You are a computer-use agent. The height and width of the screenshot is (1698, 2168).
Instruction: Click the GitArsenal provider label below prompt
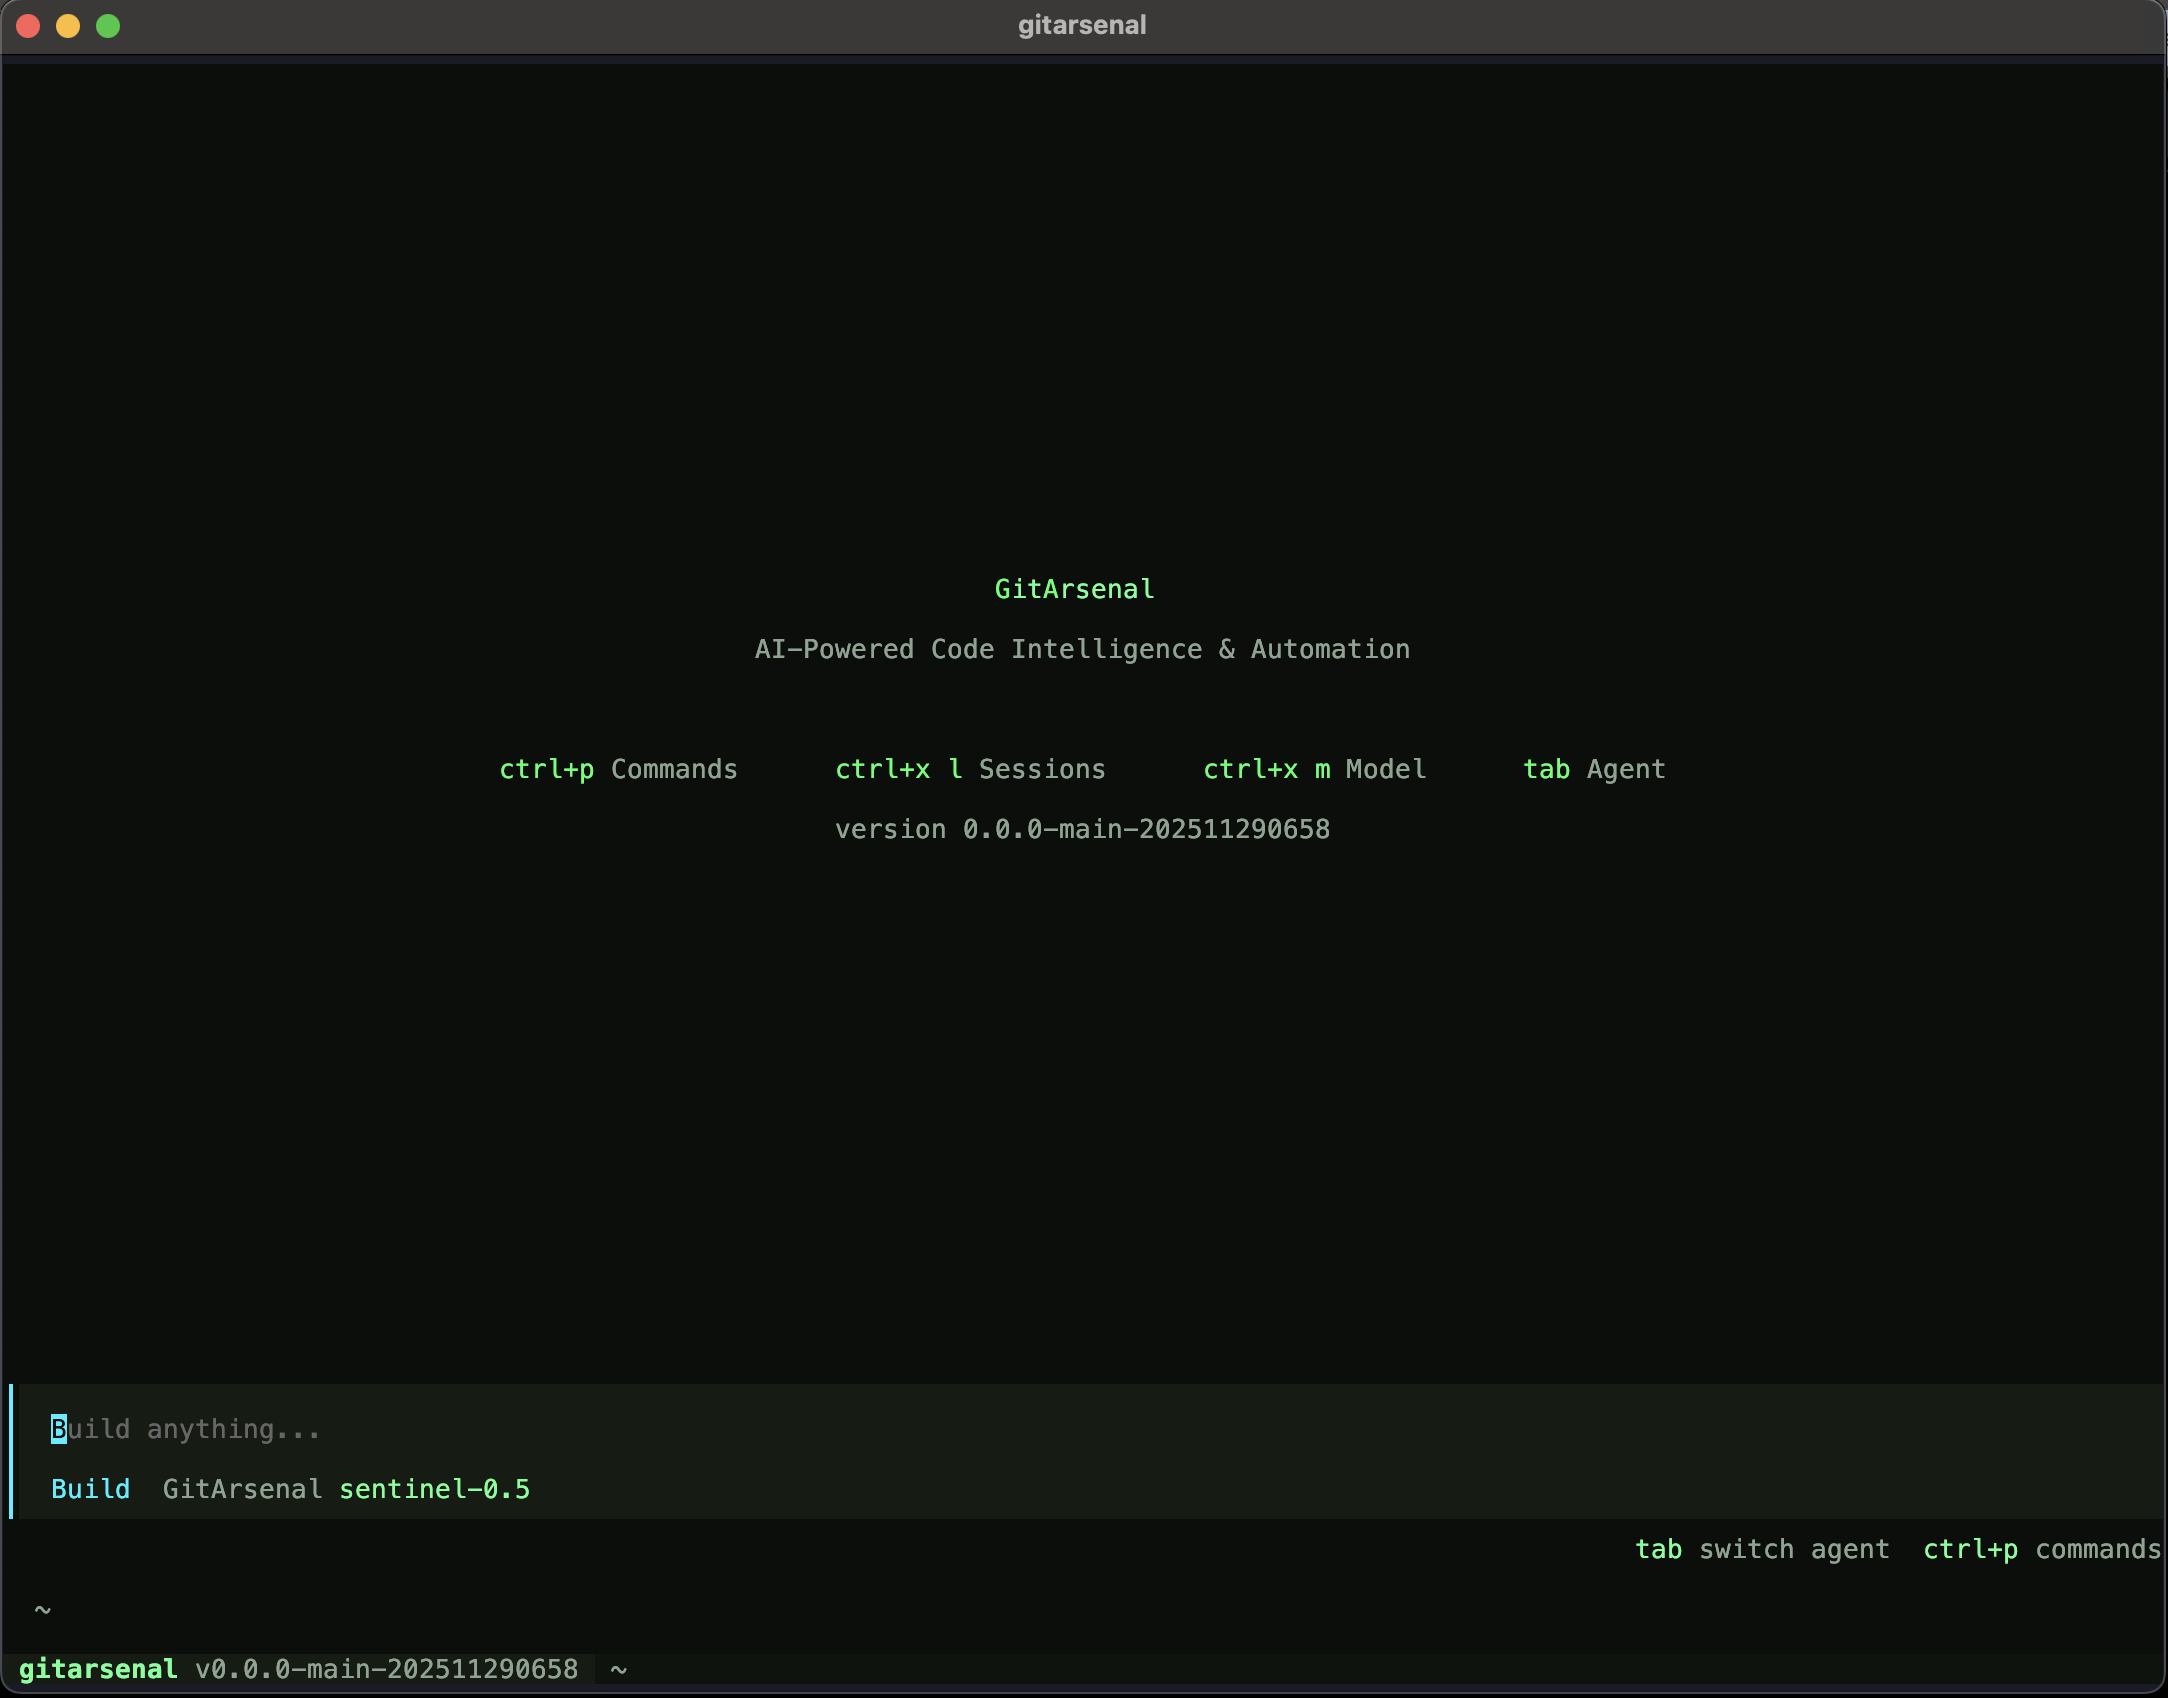click(242, 1489)
